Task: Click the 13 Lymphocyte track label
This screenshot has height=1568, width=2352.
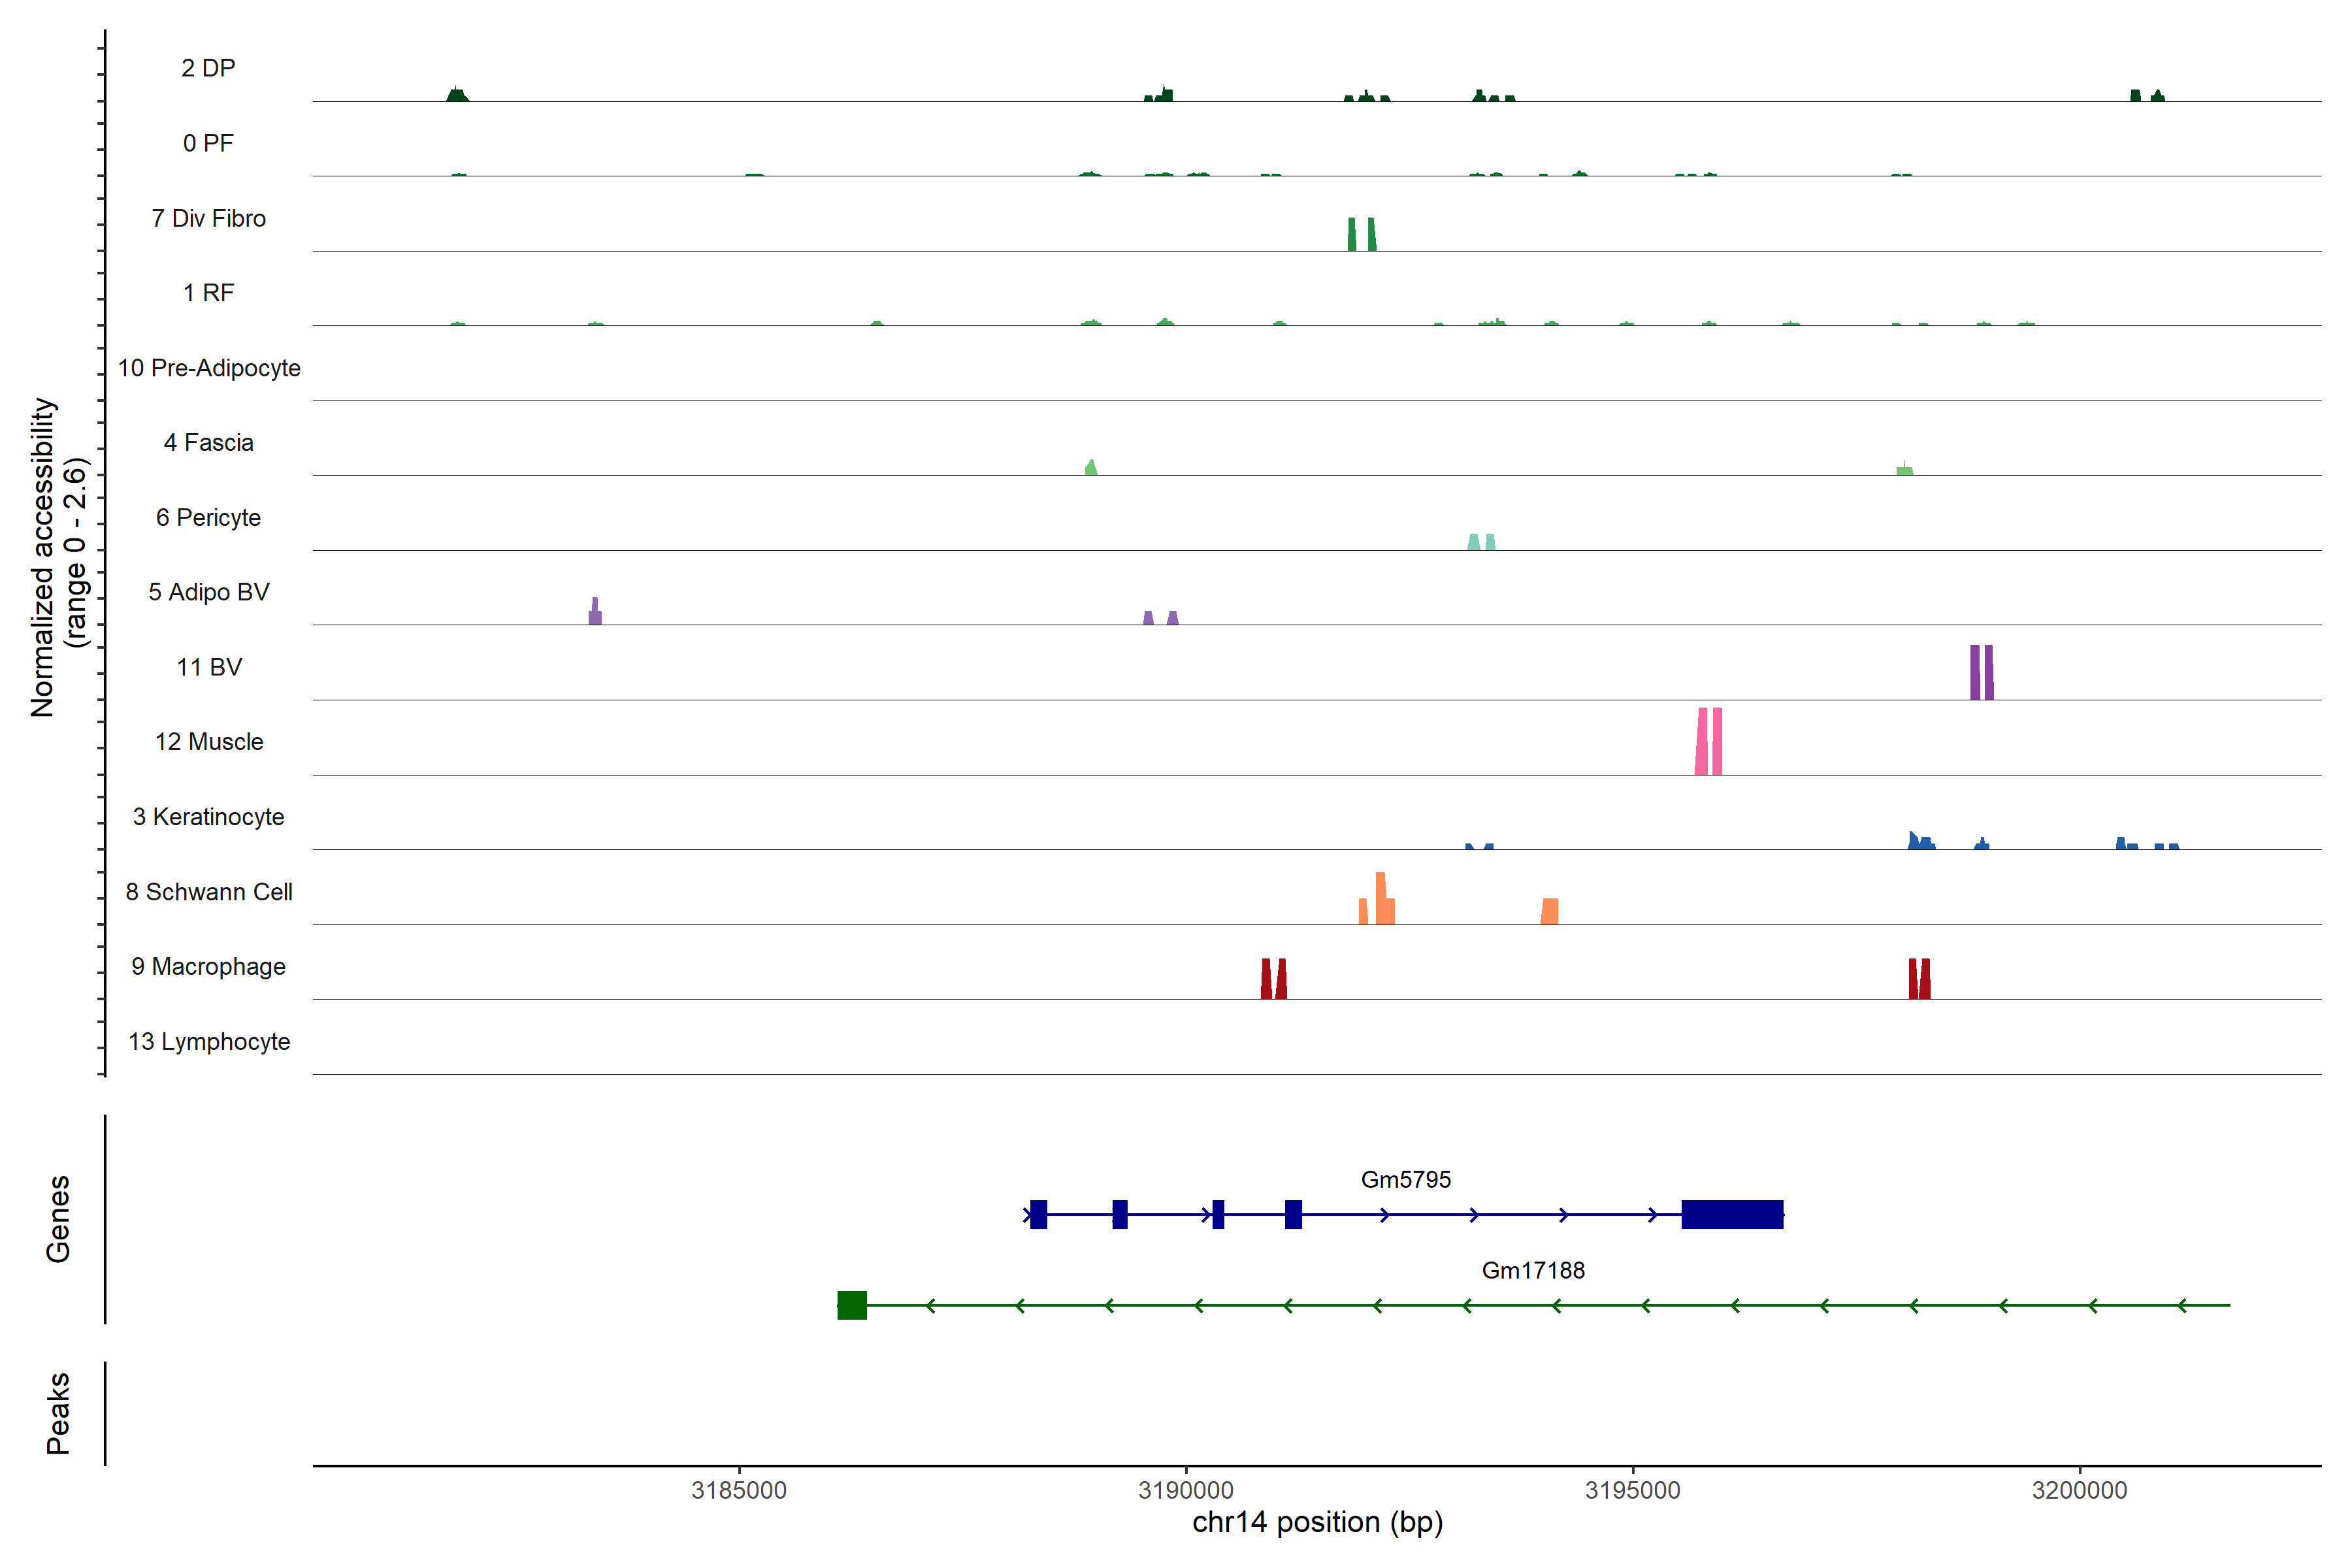Action: [x=208, y=1041]
